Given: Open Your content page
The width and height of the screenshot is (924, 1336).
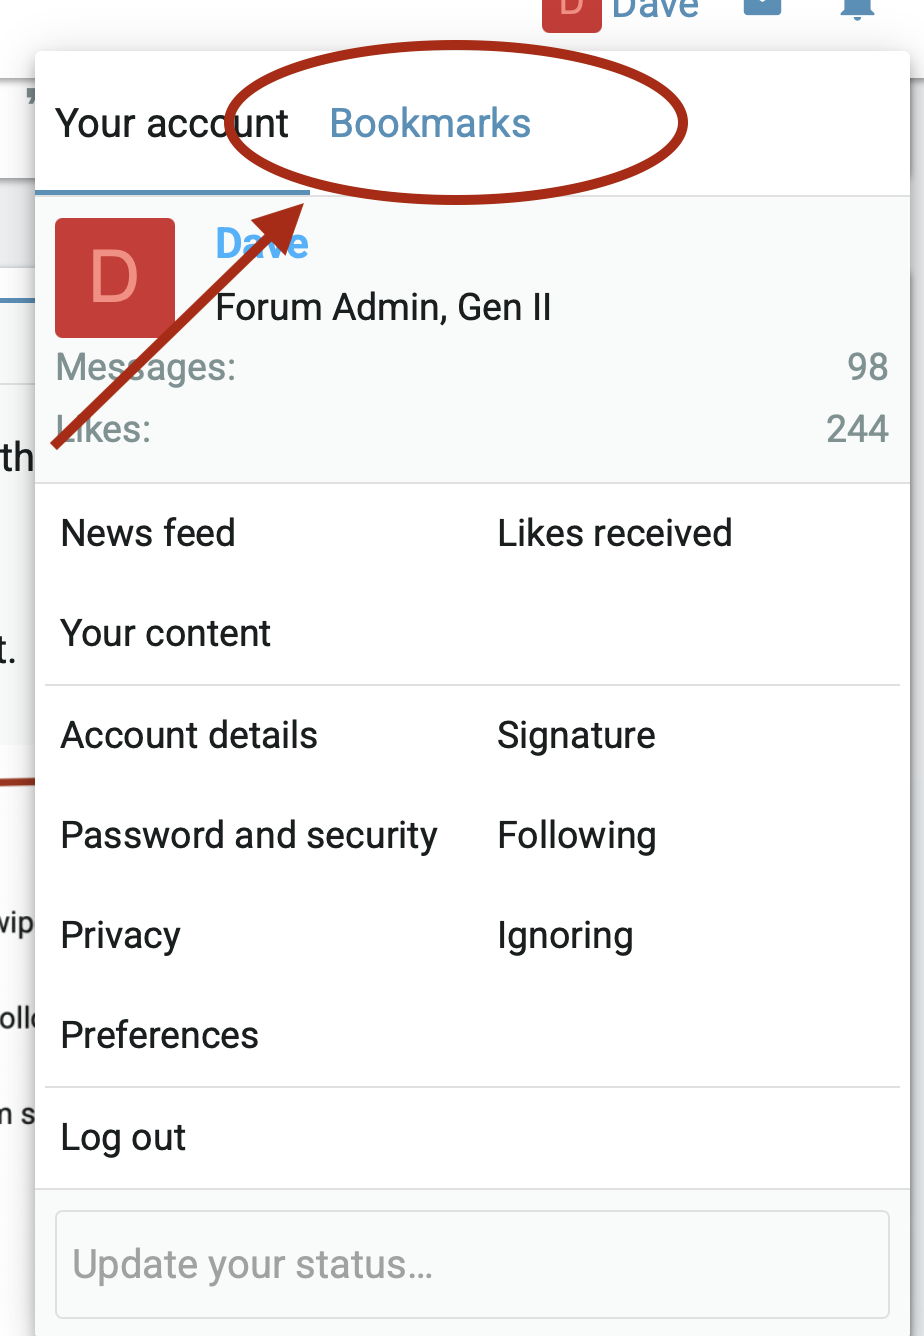Looking at the screenshot, I should click(x=166, y=633).
